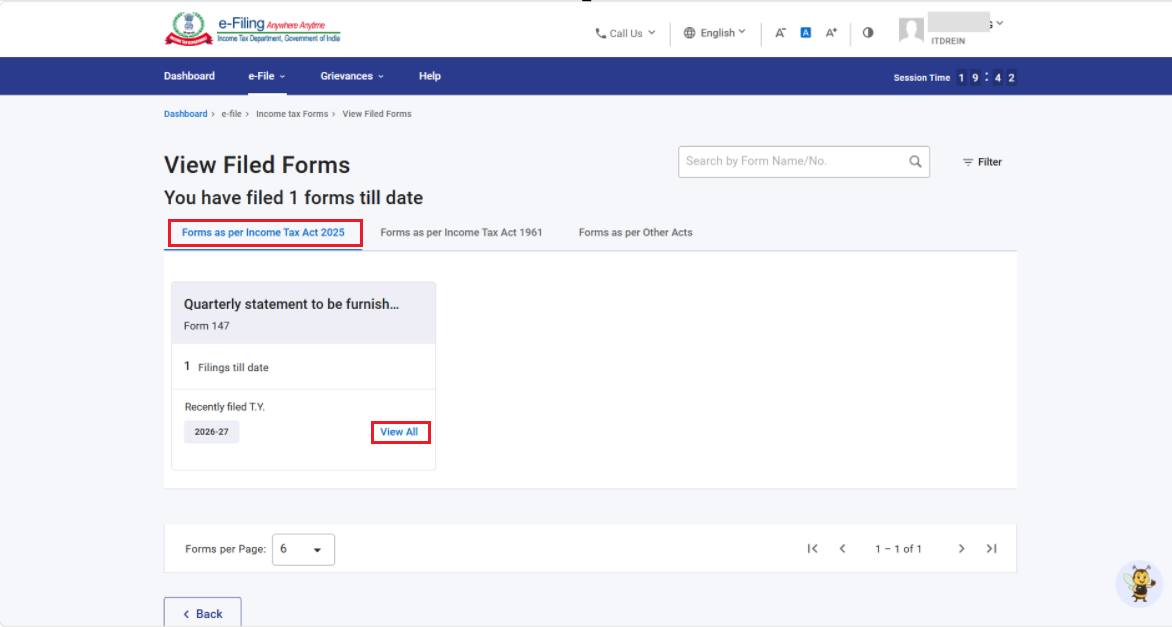
Task: Go to next page of forms
Action: (x=961, y=549)
